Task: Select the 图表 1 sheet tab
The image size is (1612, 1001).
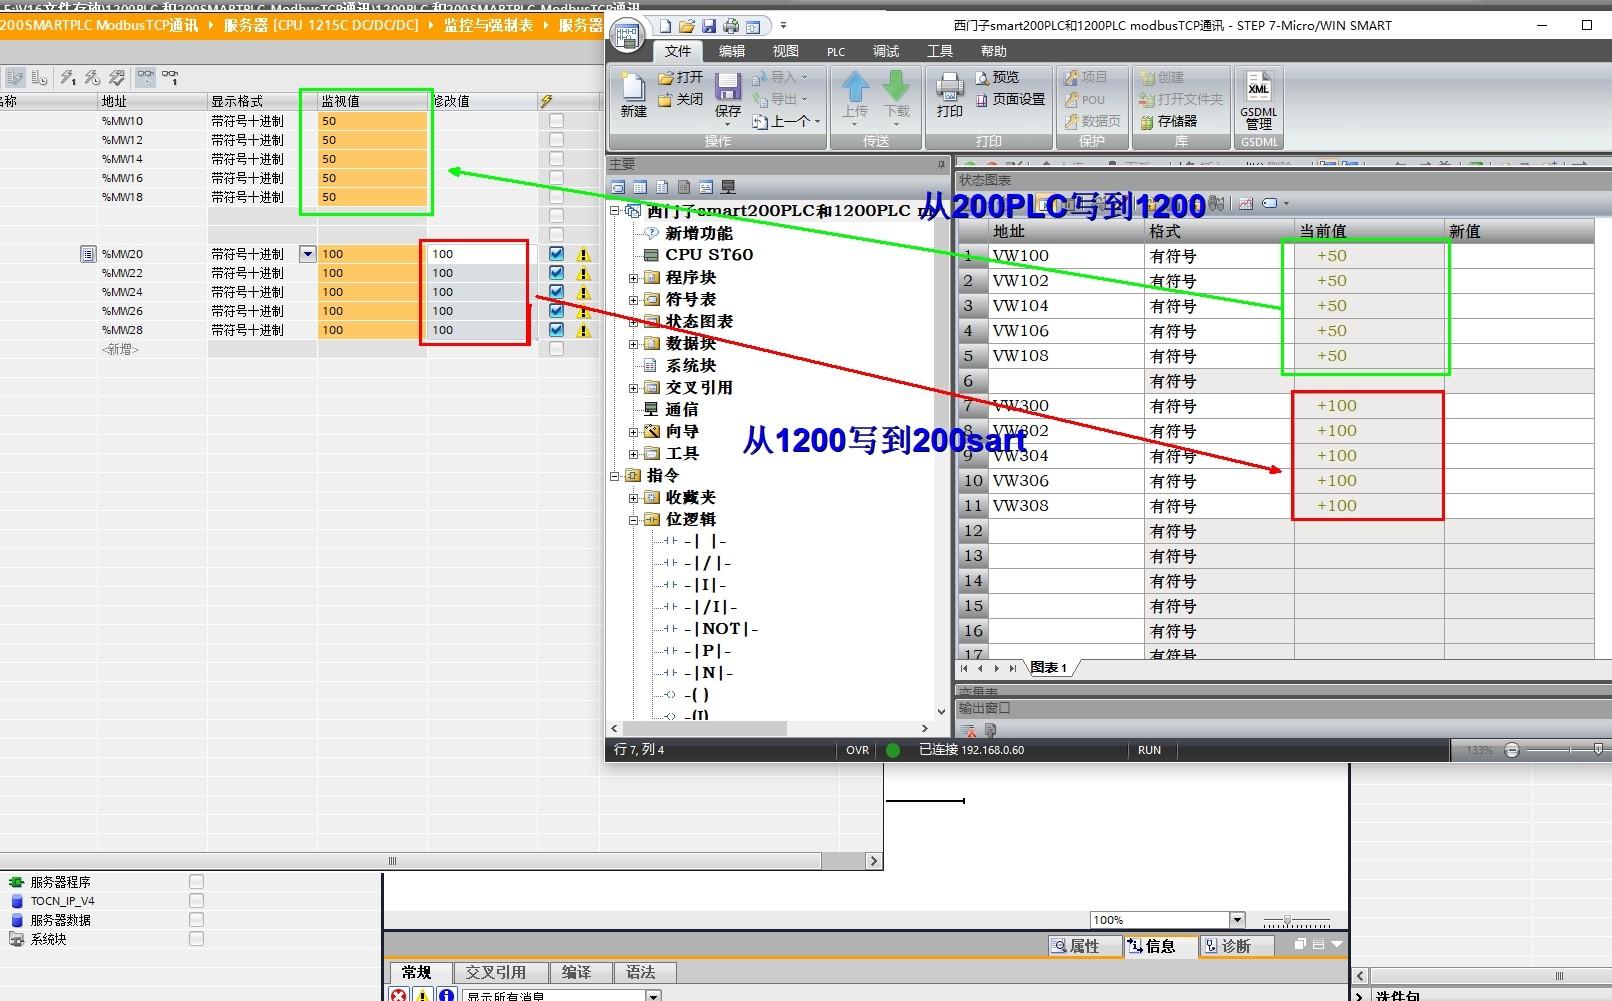Action: click(1048, 668)
